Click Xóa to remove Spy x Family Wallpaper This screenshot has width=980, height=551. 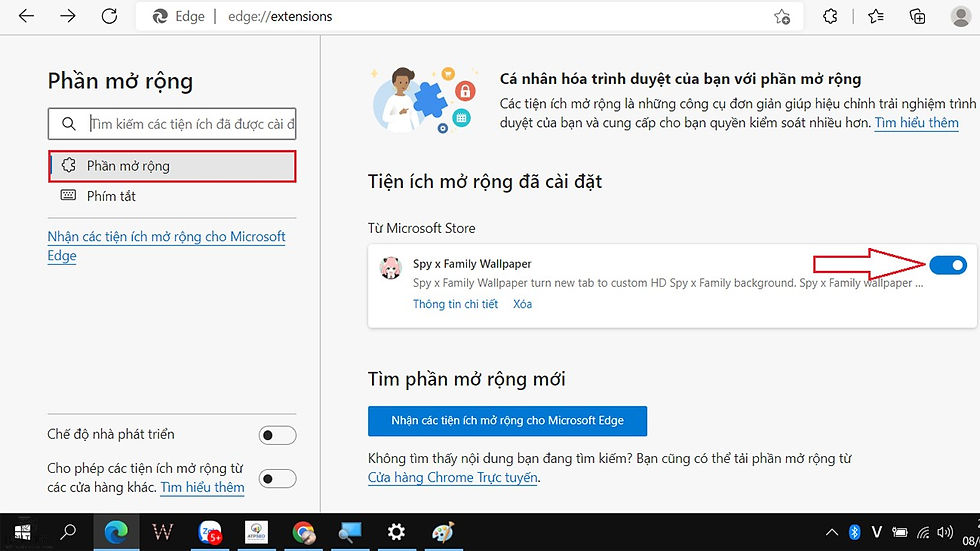(522, 304)
